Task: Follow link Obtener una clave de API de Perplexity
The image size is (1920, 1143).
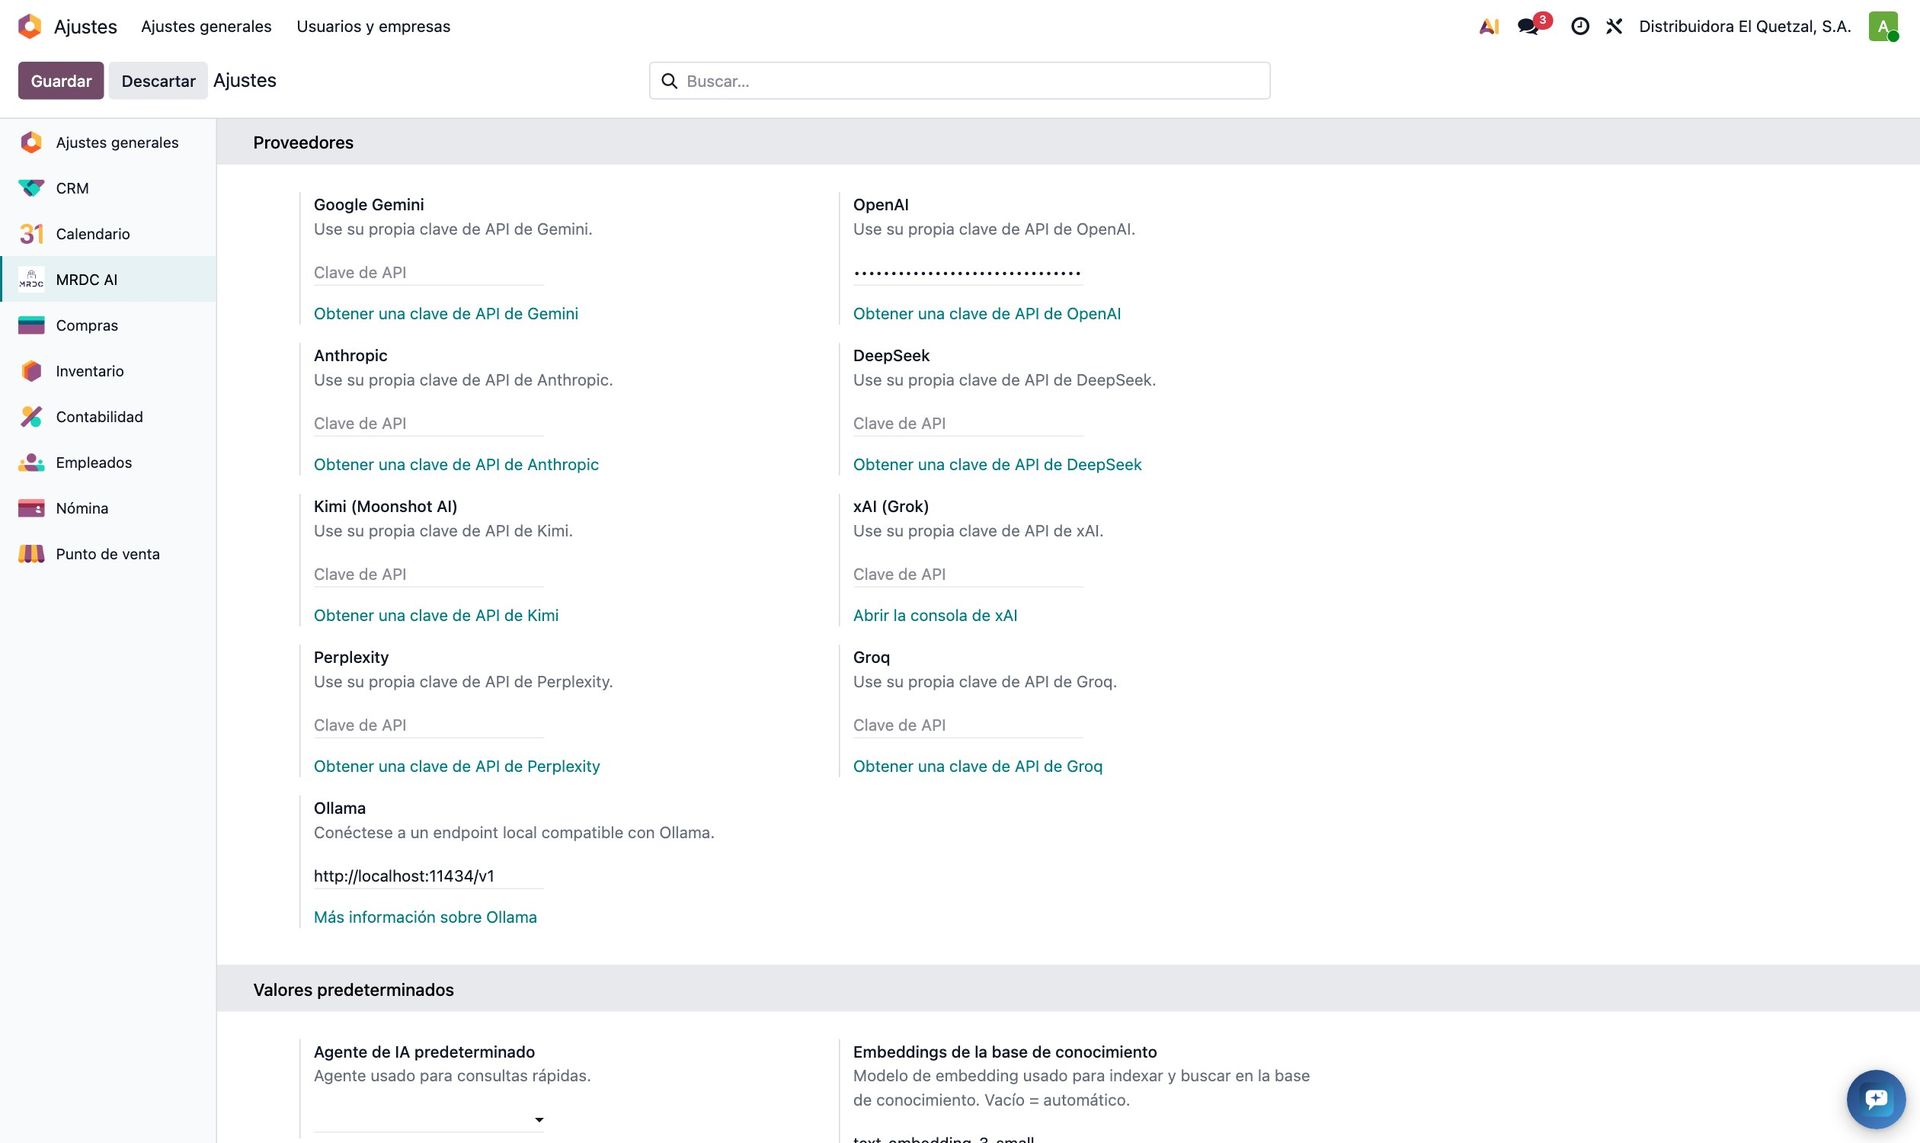Action: 457,766
